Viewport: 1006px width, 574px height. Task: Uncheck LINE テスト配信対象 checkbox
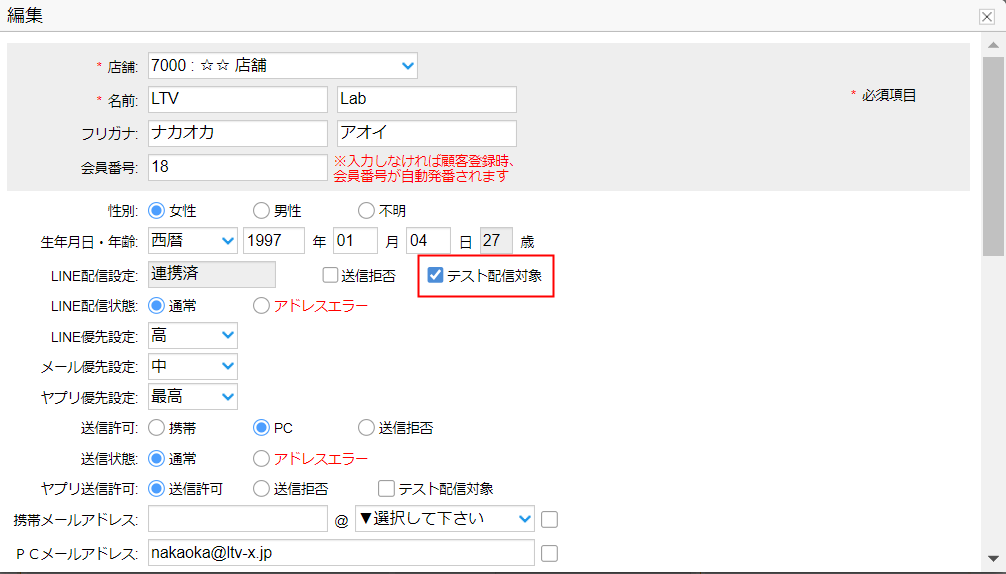(436, 275)
